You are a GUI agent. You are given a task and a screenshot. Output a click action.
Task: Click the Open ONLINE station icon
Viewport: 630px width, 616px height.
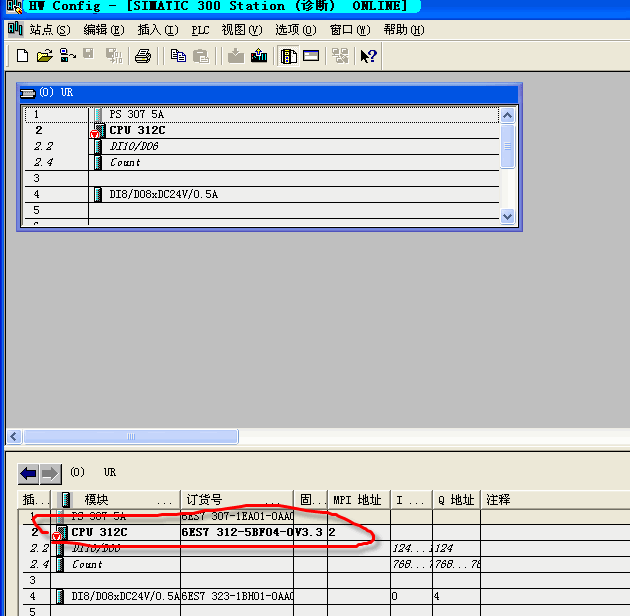tap(67, 56)
